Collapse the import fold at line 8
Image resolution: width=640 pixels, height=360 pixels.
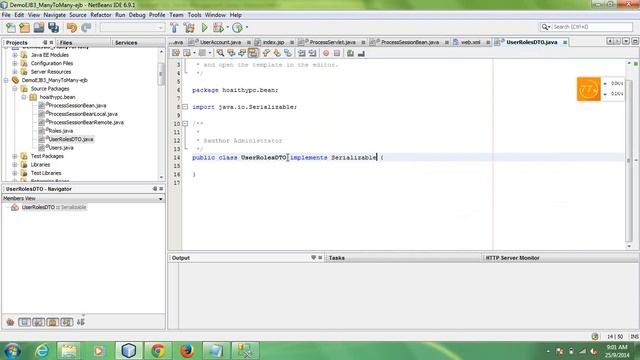[x=185, y=107]
